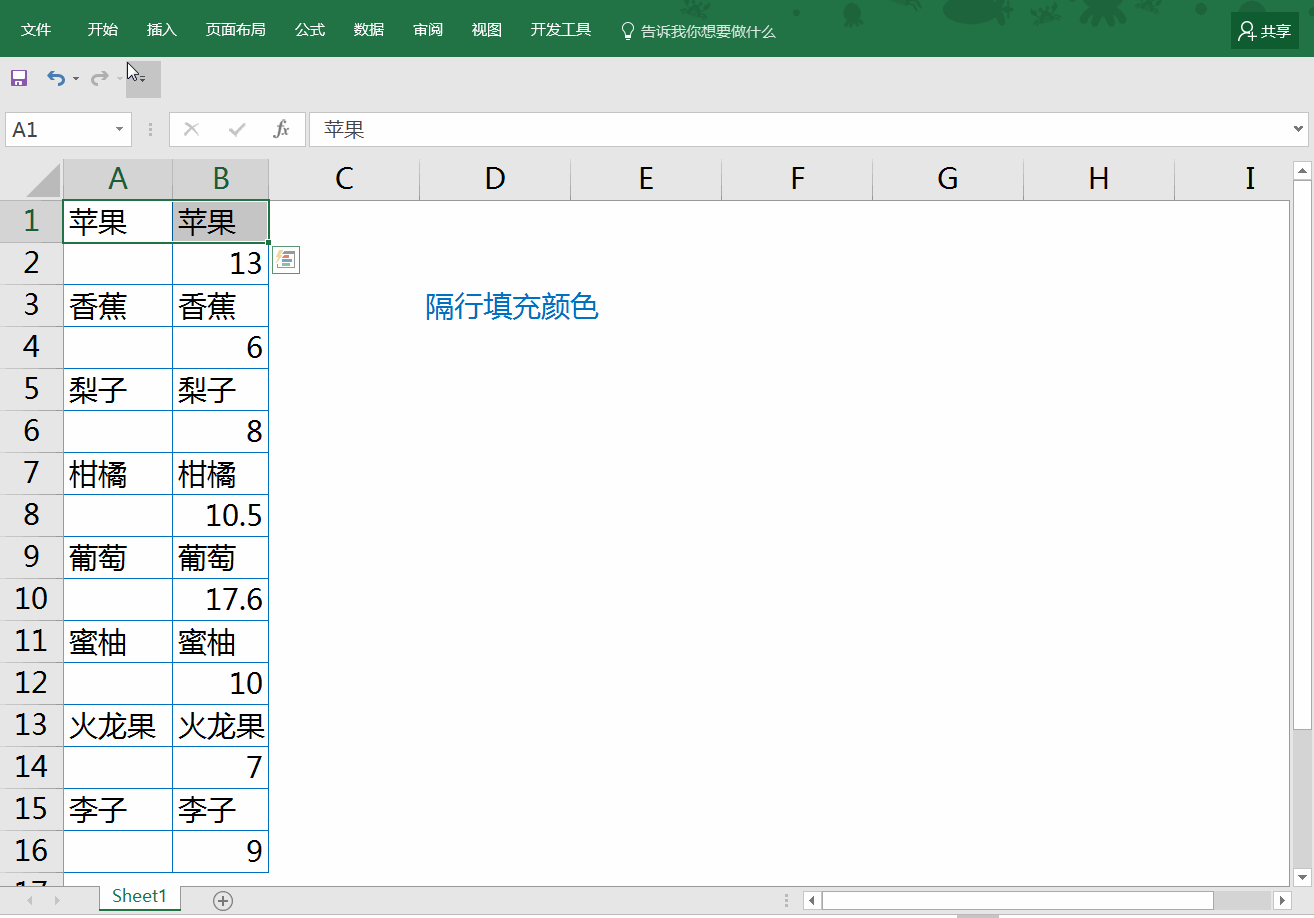Click vertical scrollbar down arrow

click(x=1302, y=877)
